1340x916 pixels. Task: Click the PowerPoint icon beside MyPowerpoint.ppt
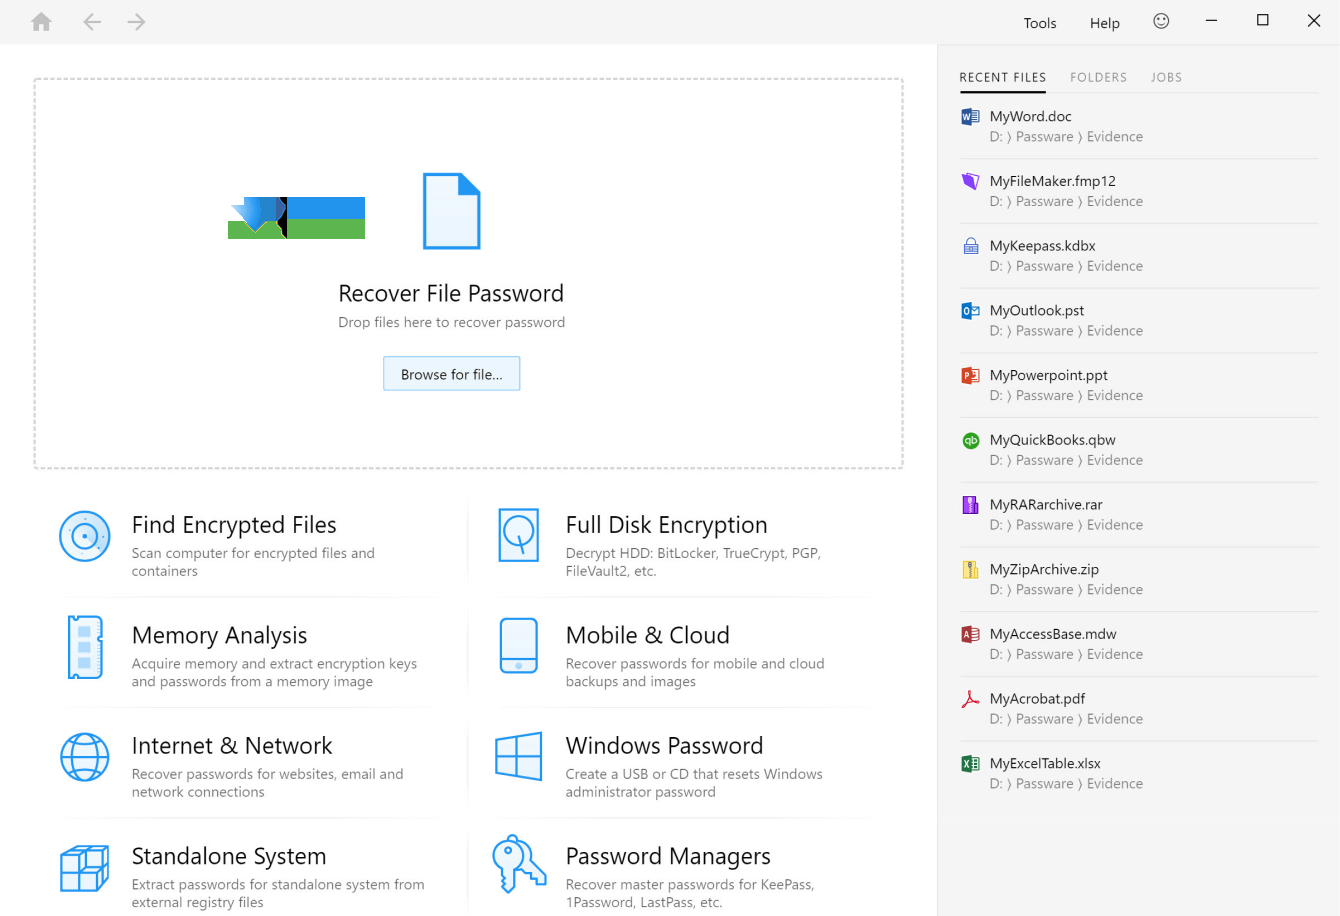pos(970,375)
